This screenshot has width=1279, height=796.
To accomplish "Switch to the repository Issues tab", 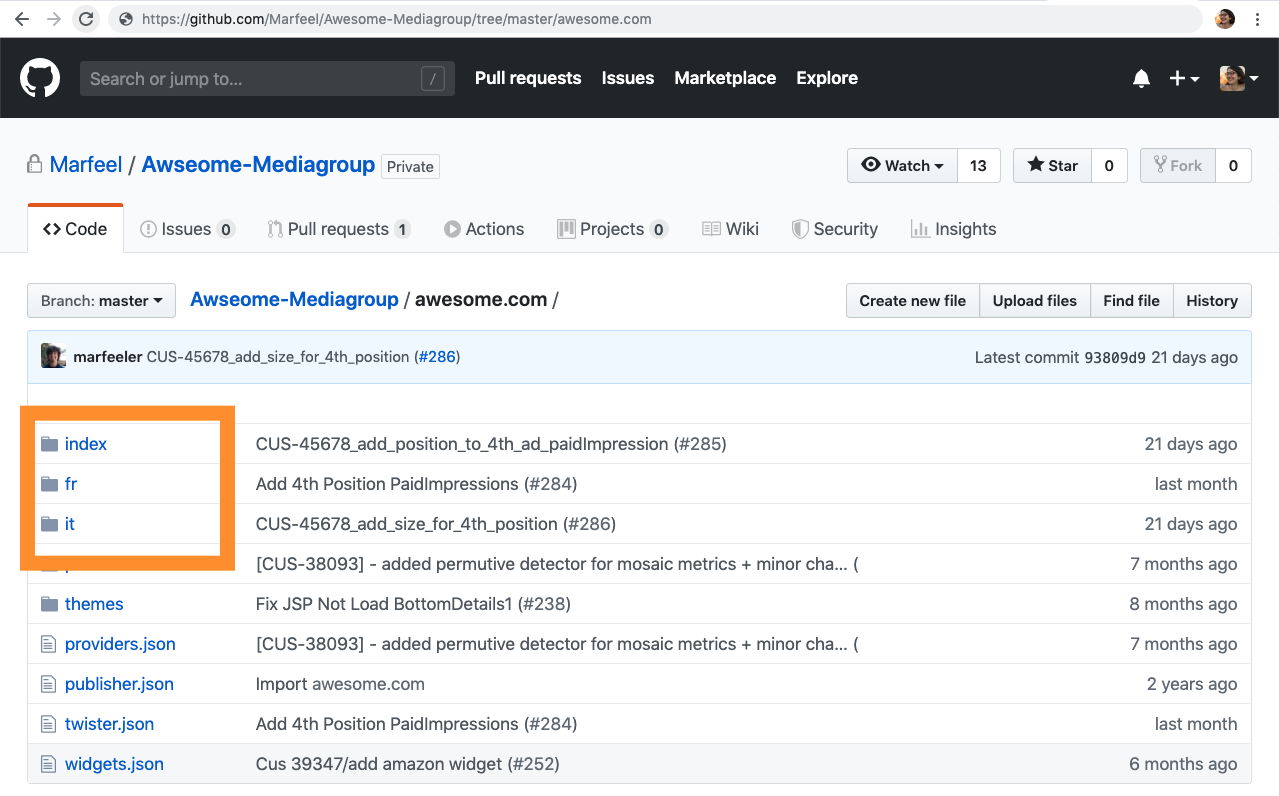I will (187, 229).
